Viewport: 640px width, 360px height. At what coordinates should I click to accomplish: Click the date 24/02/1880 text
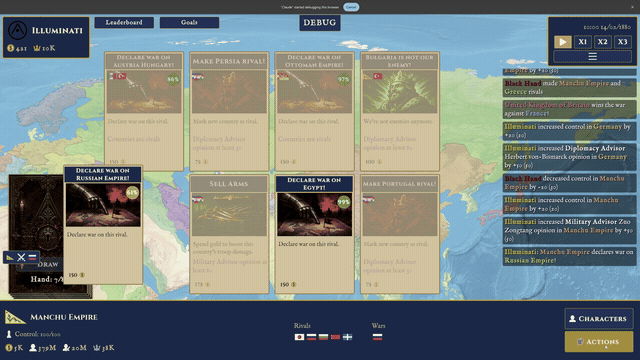pos(616,27)
